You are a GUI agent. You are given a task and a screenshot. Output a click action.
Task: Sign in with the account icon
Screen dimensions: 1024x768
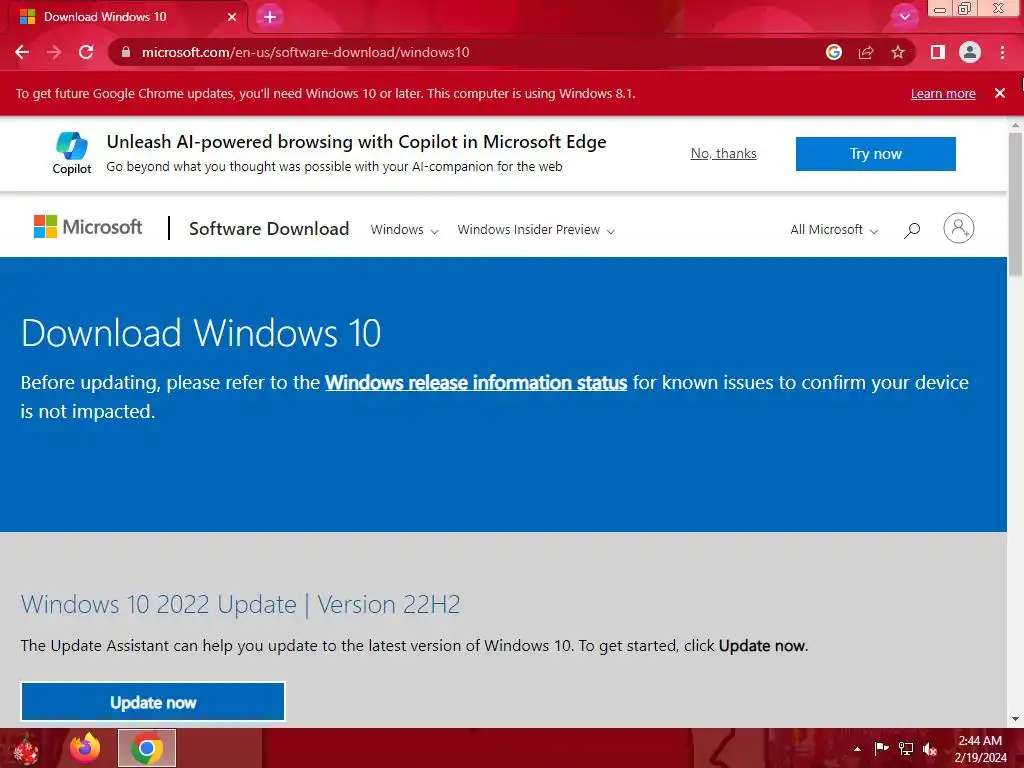click(959, 229)
